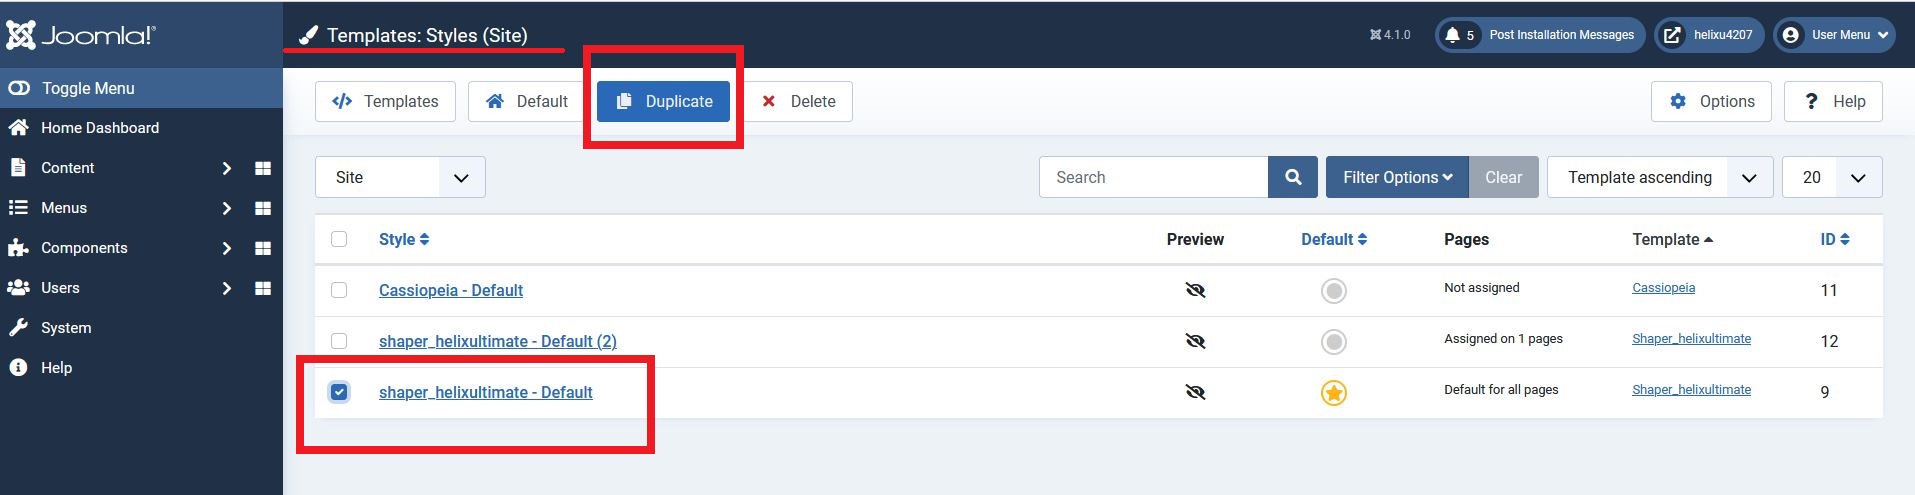Viewport: 1915px width, 495px height.
Task: Click the Users sidebar label
Action: (x=60, y=288)
